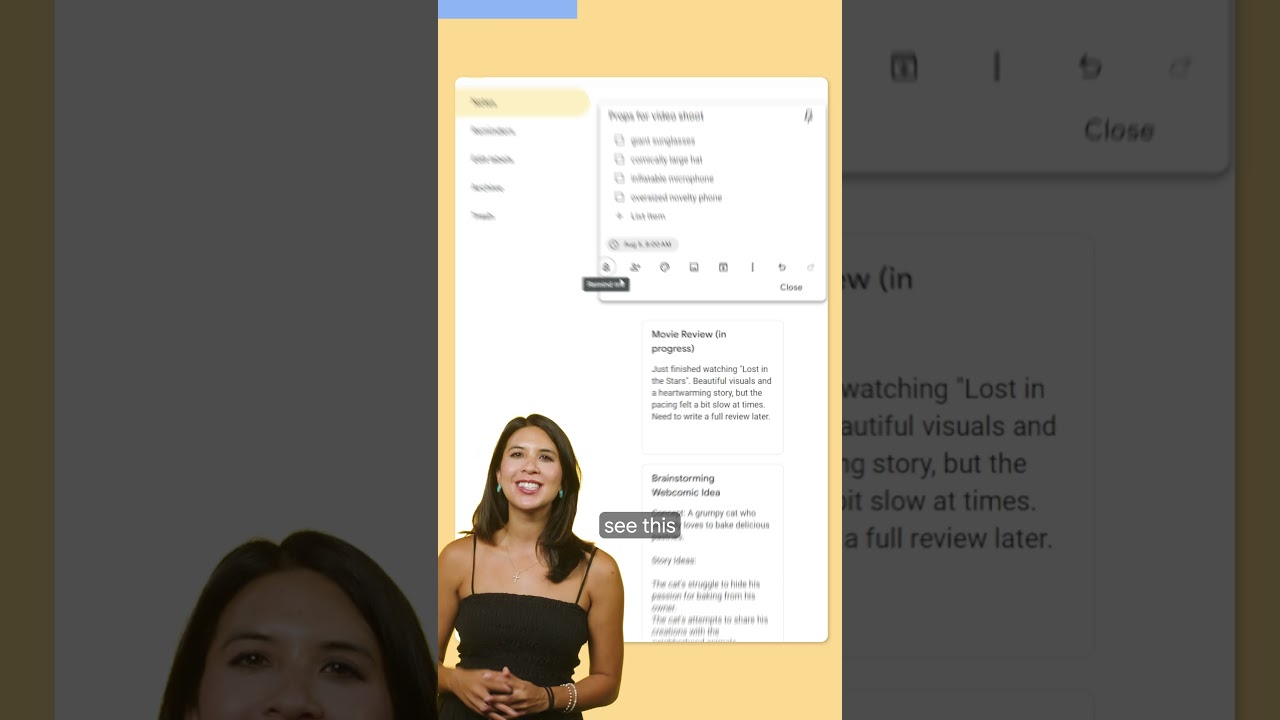Click the Undo arrow icon
This screenshot has width=1280, height=720.
(x=782, y=267)
